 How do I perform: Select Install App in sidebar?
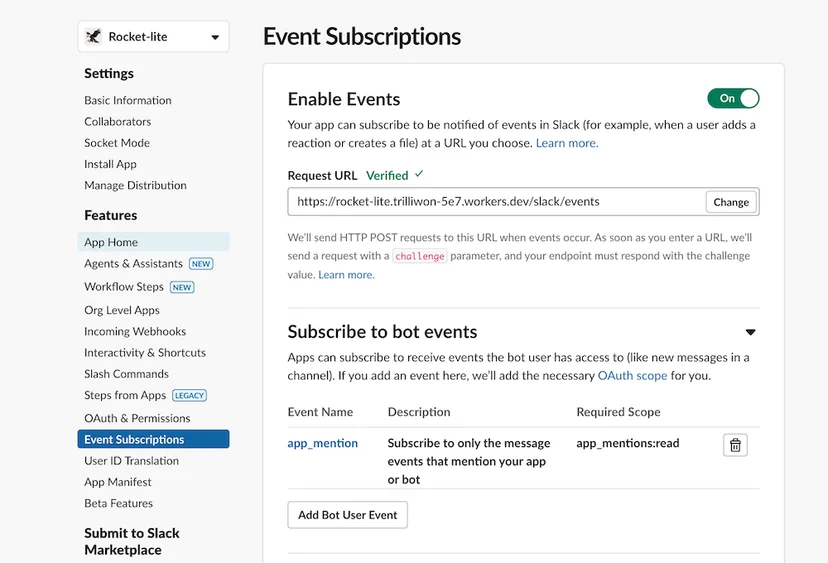click(110, 164)
